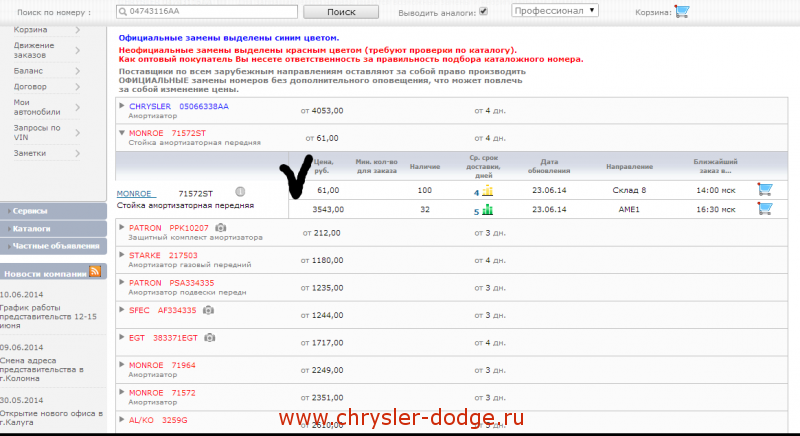800x436 pixels.
Task: Expand the STARKE 217503 row
Action: pos(121,254)
